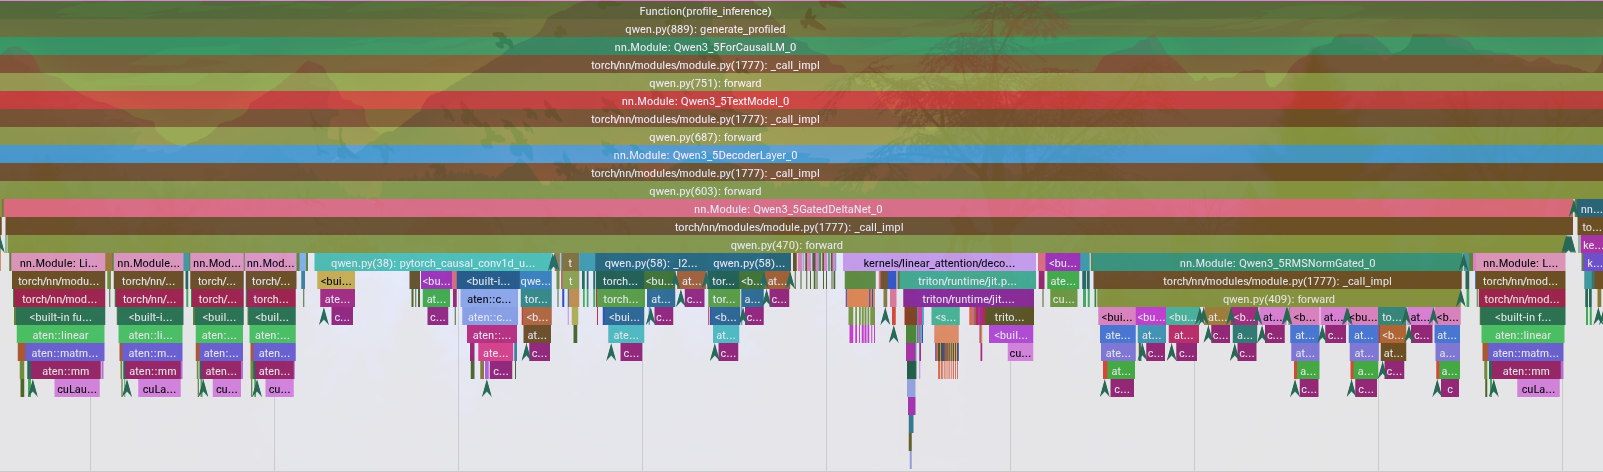Select the <built-in fu... slice
Screen dimensions: 1603x472
click(60, 317)
